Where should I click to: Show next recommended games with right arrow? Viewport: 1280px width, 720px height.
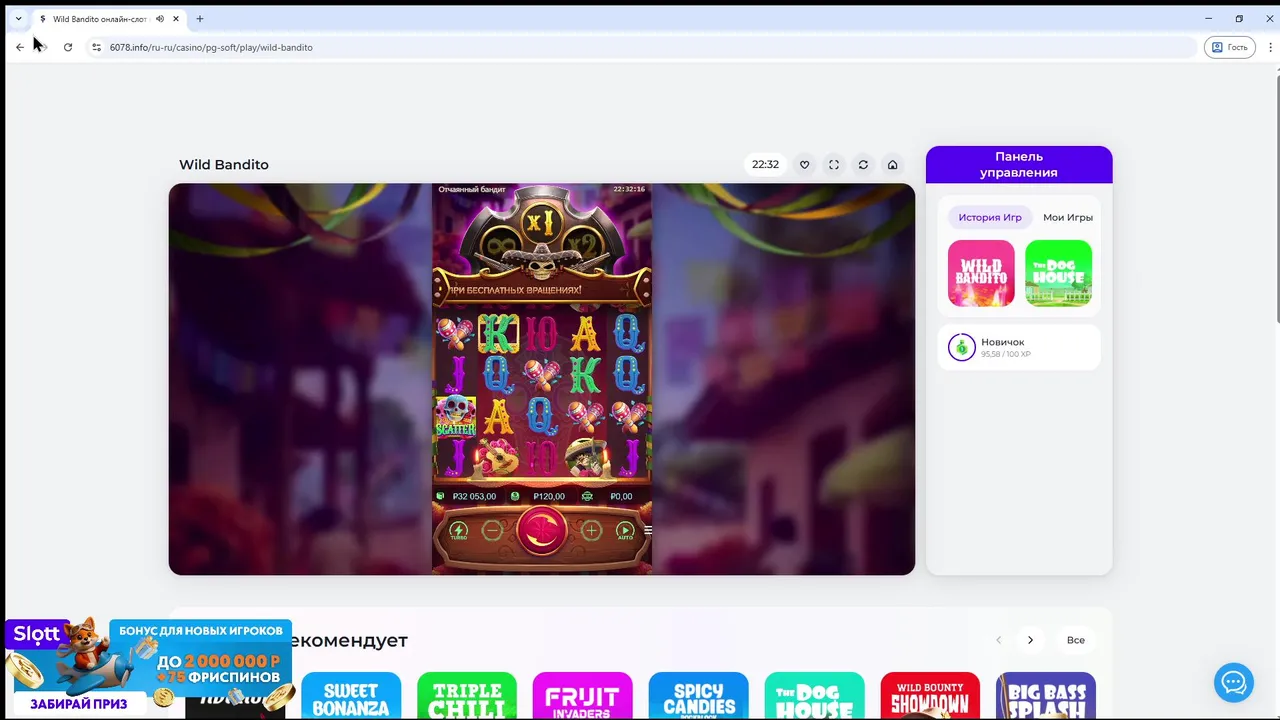1030,640
